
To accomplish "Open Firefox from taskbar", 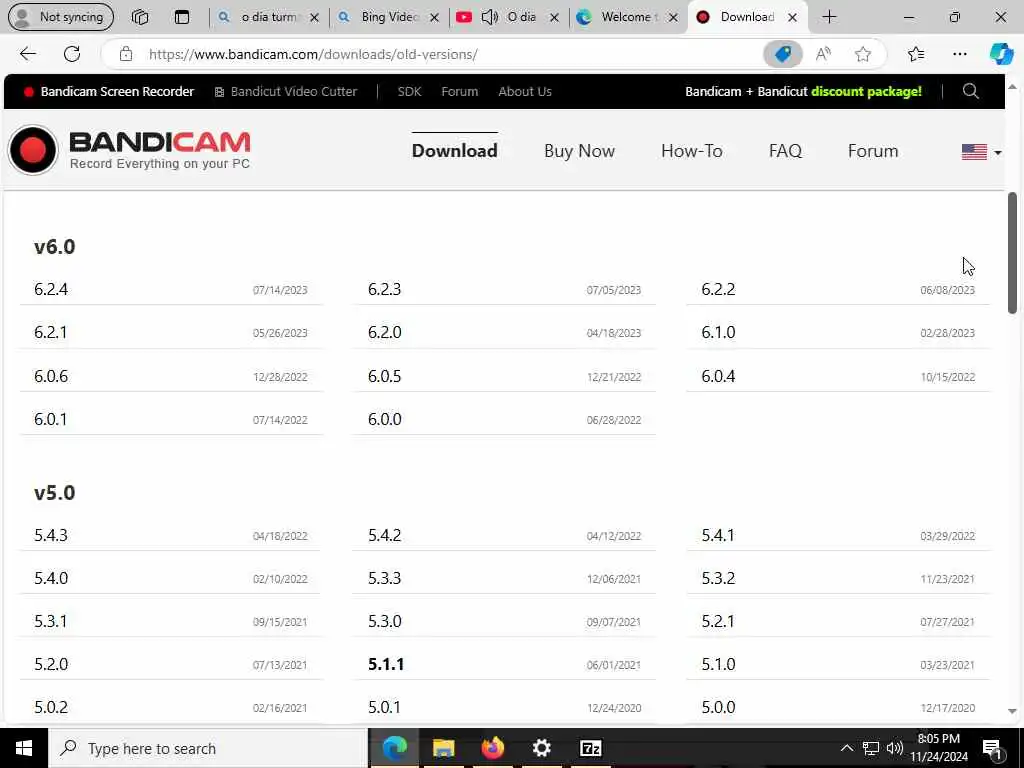I will click(x=492, y=748).
